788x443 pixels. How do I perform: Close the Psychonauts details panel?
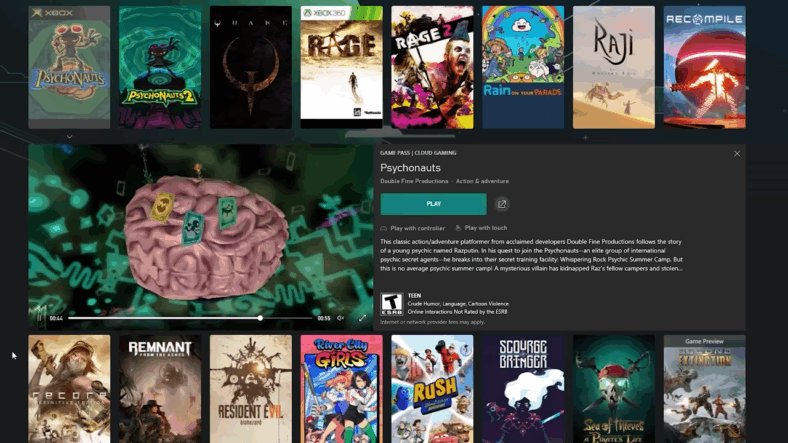click(x=737, y=153)
